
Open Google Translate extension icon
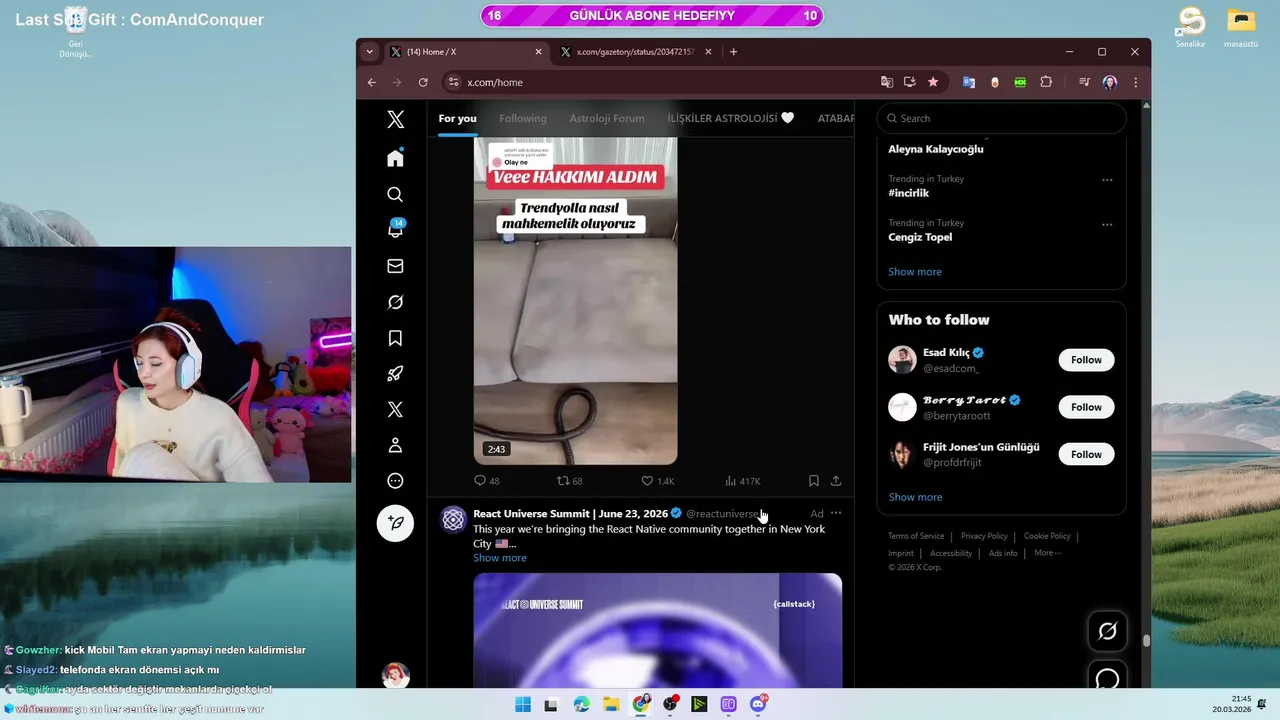pyautogui.click(x=968, y=82)
